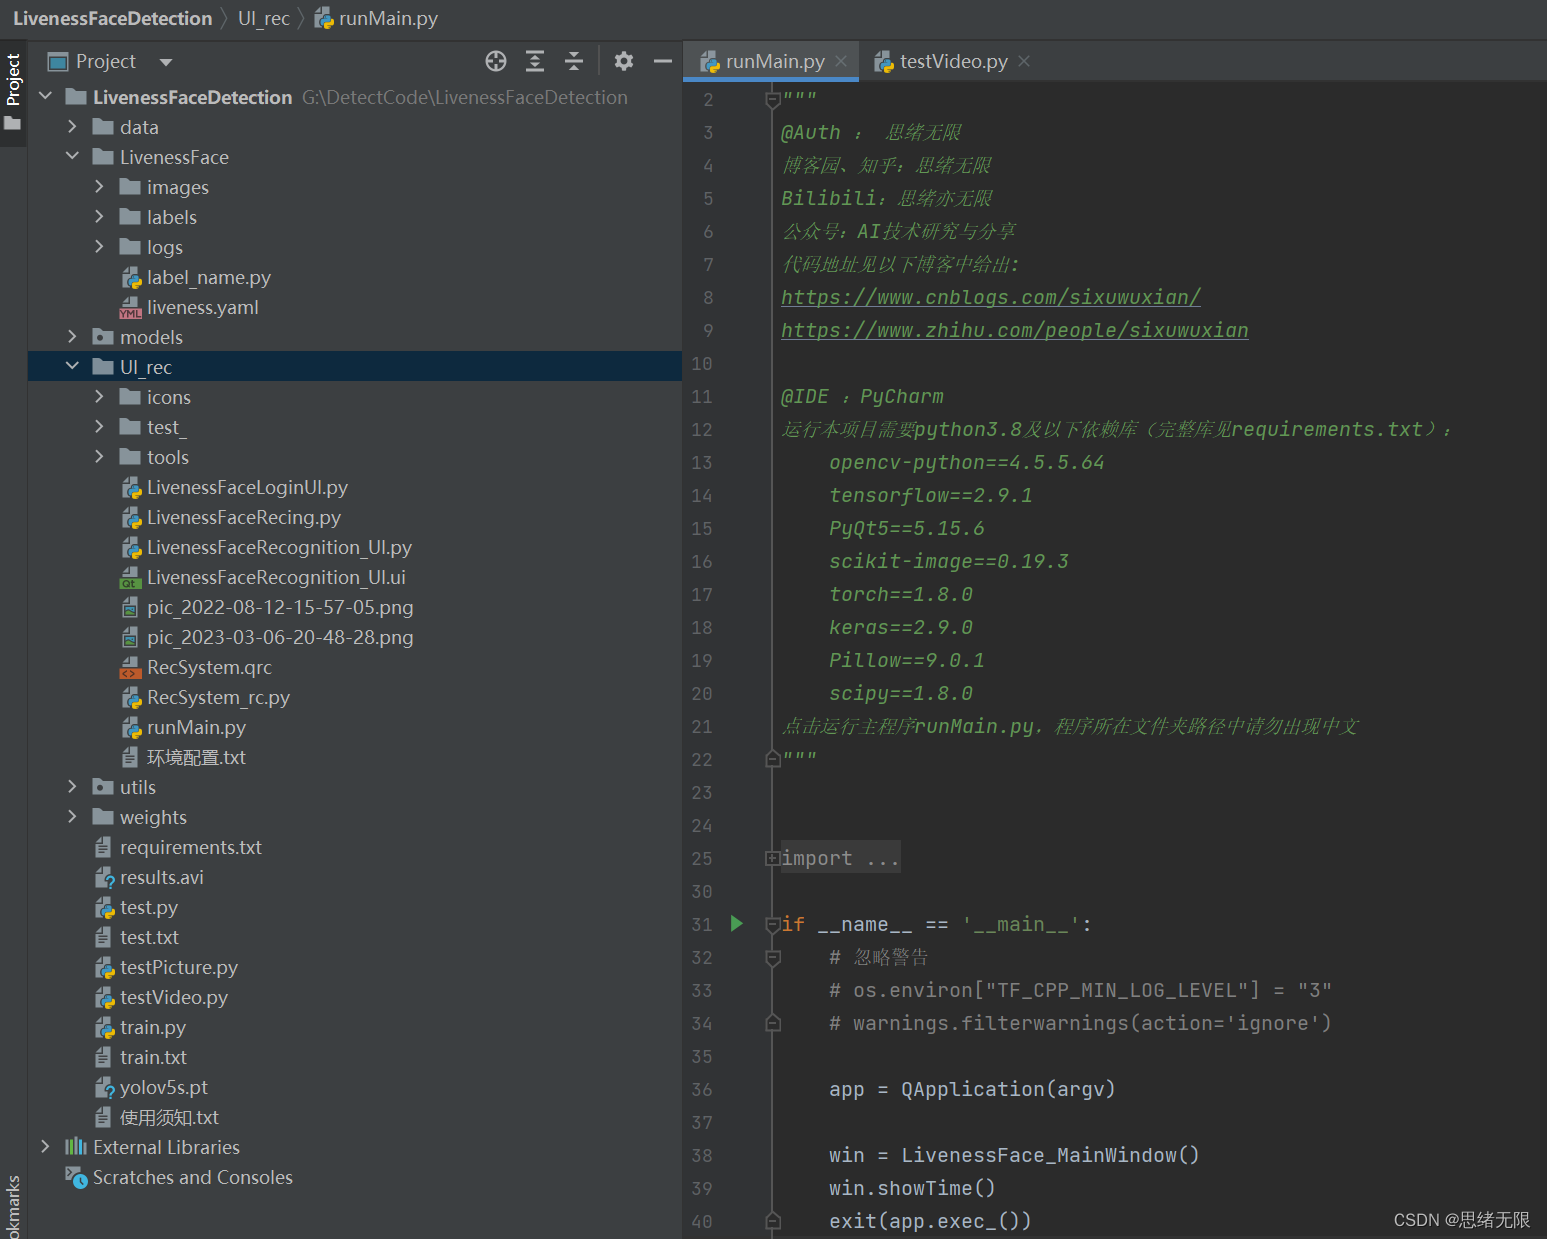This screenshot has height=1239, width=1547.
Task: Switch to the testVideo.py editor tab
Action: pyautogui.click(x=953, y=61)
